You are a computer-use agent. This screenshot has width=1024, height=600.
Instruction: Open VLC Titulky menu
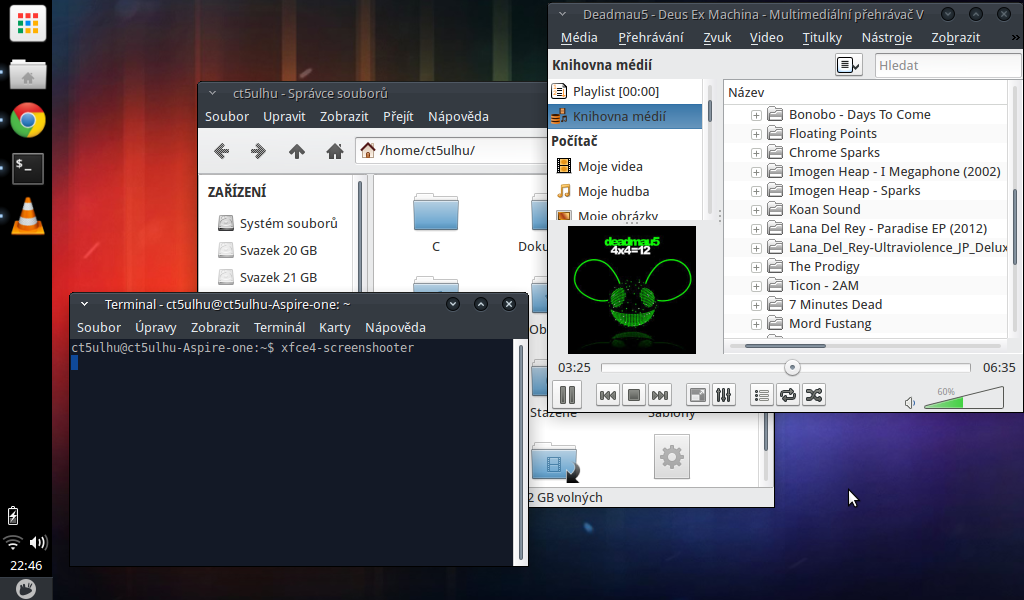pos(822,38)
